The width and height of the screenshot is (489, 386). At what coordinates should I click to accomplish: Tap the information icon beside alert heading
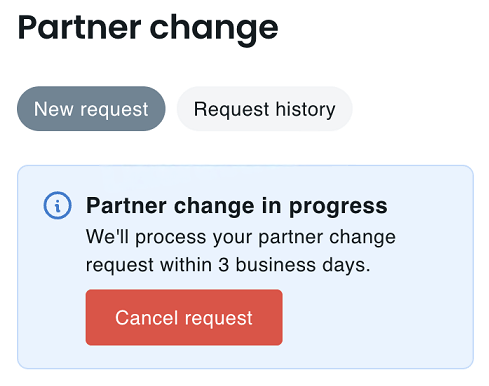57,205
